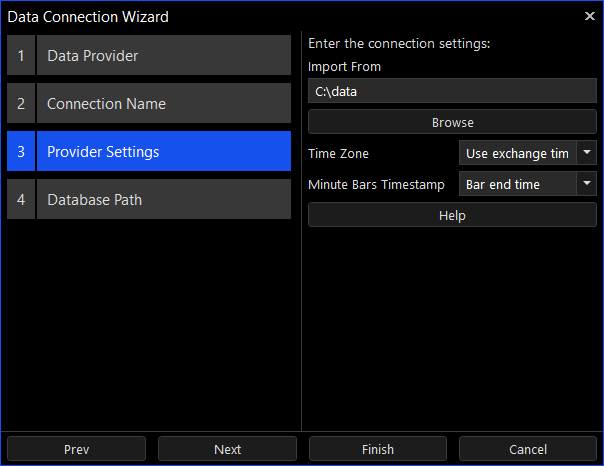
Task: Select the Data Provider step
Action: 163,56
